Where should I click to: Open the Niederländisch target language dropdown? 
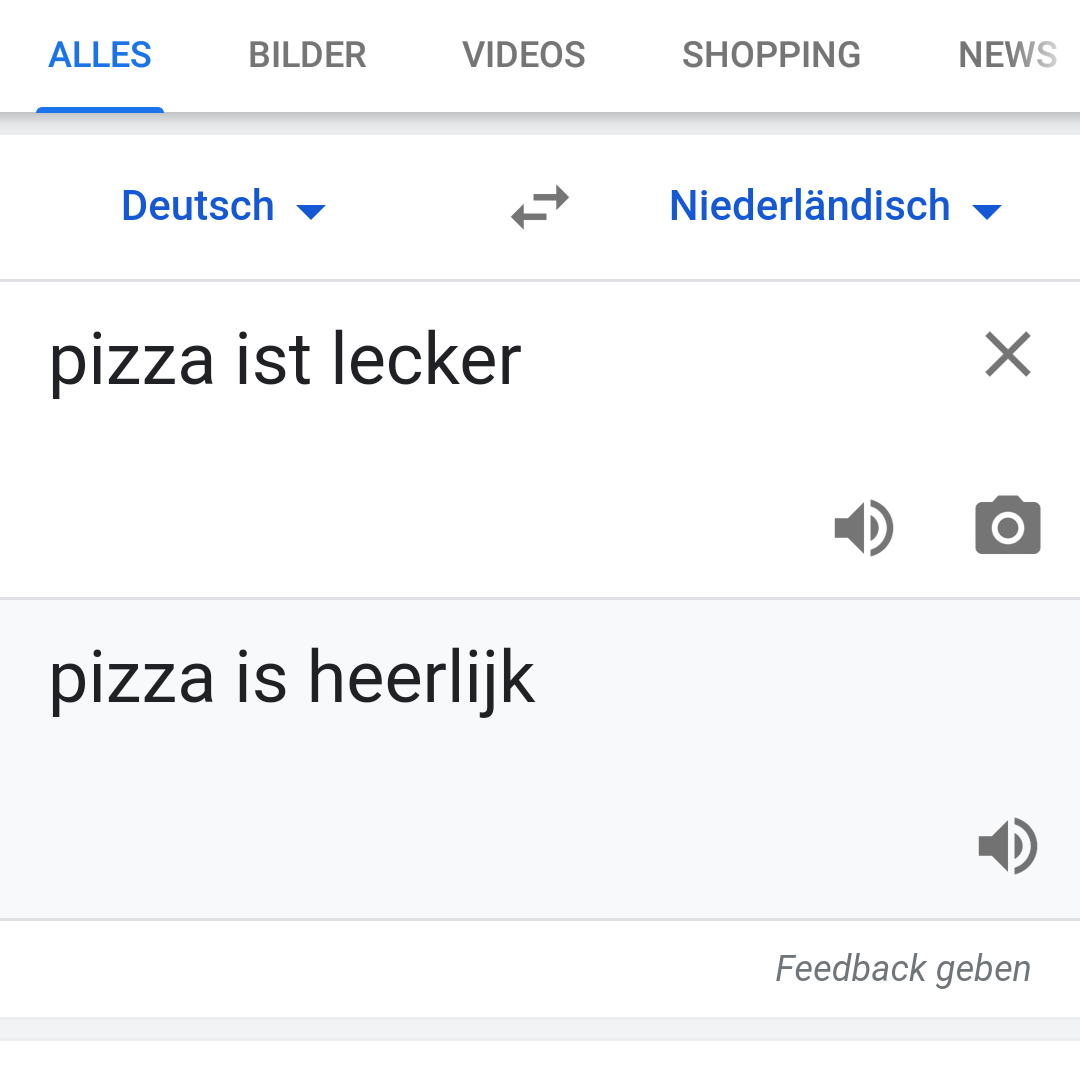(x=810, y=207)
